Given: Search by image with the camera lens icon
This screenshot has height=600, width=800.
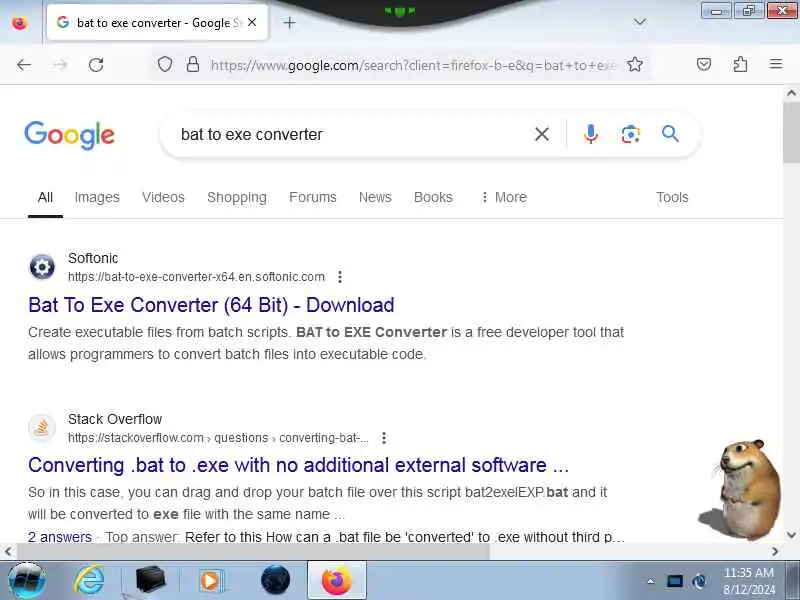Looking at the screenshot, I should (631, 134).
